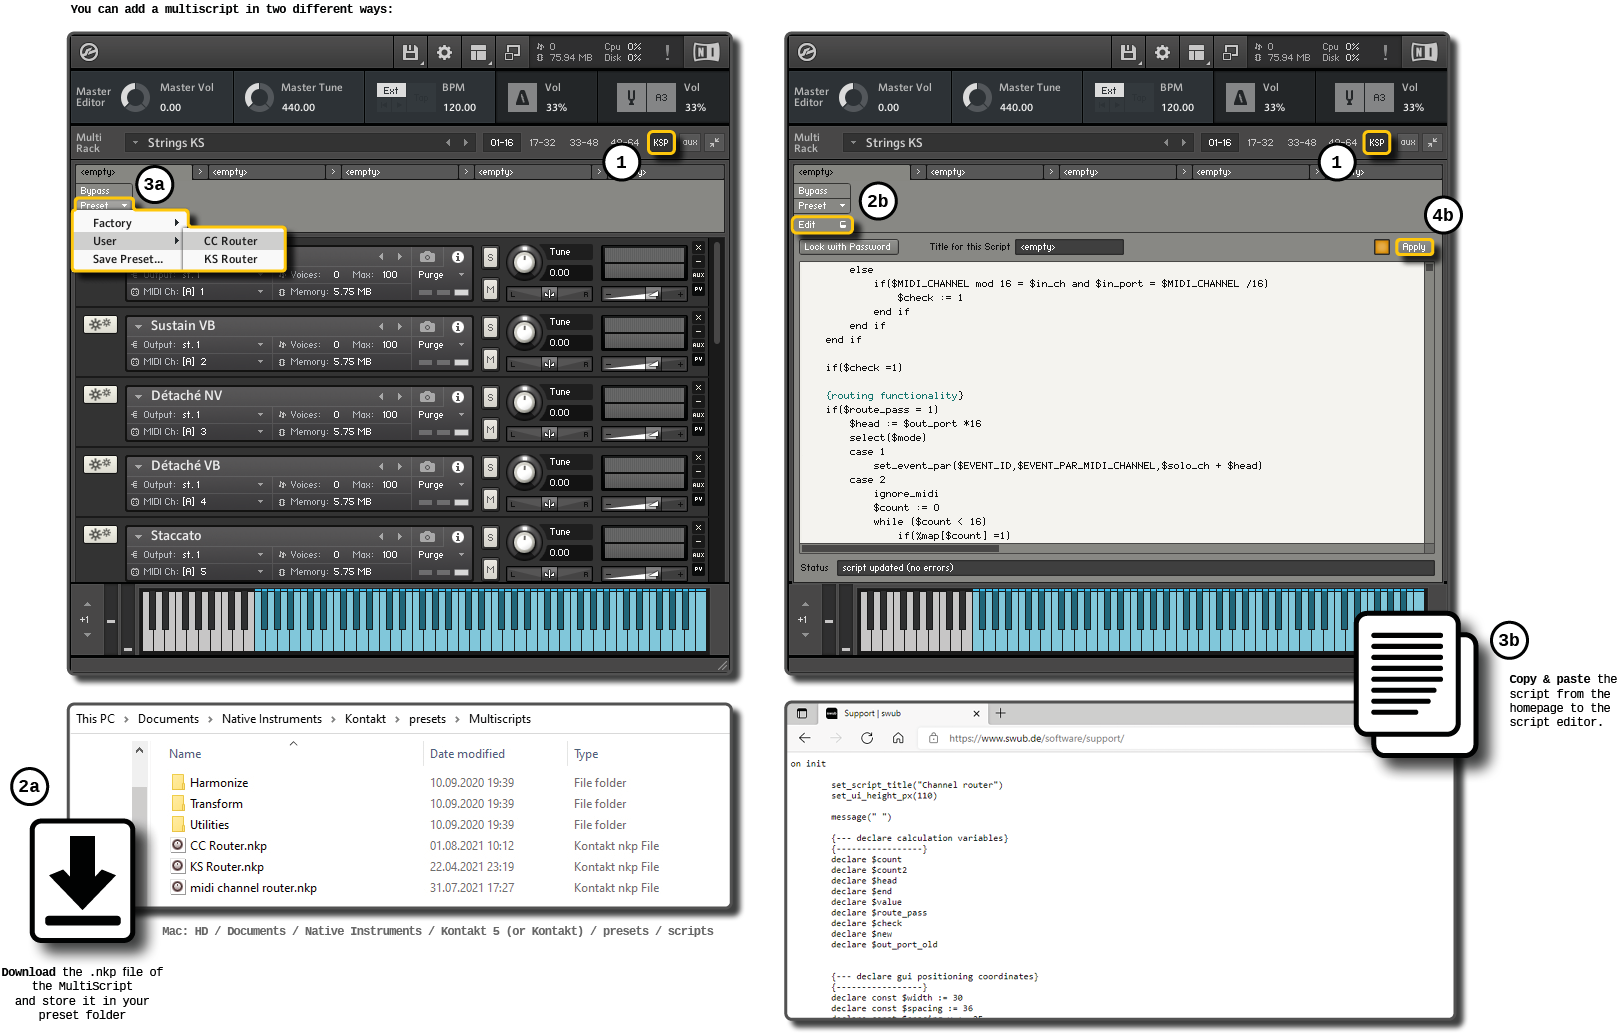
Task: Click the Tune knob of Sustain VB
Action: pyautogui.click(x=523, y=331)
